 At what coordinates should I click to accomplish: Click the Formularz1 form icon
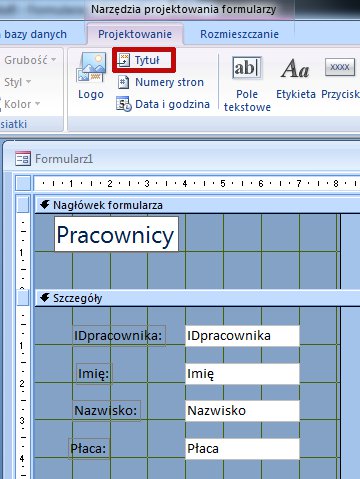(23, 159)
